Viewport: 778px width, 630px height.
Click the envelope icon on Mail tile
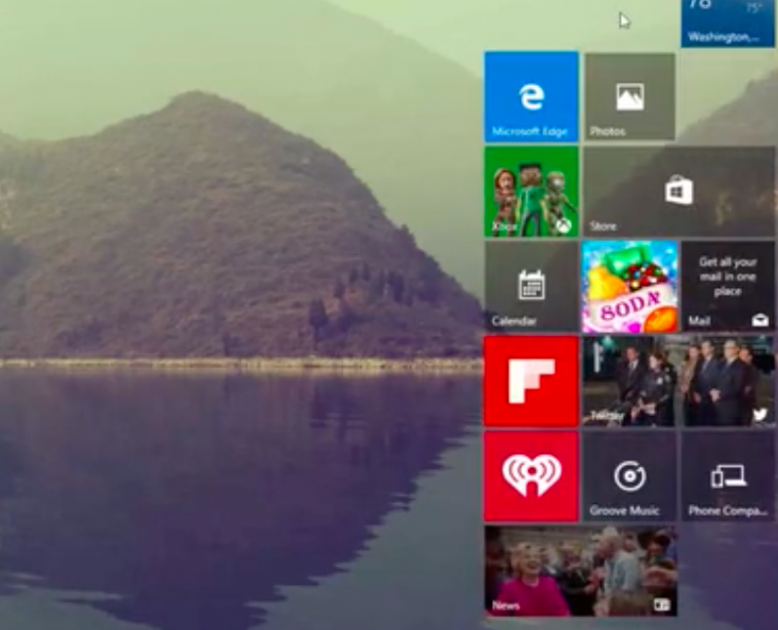pos(760,320)
